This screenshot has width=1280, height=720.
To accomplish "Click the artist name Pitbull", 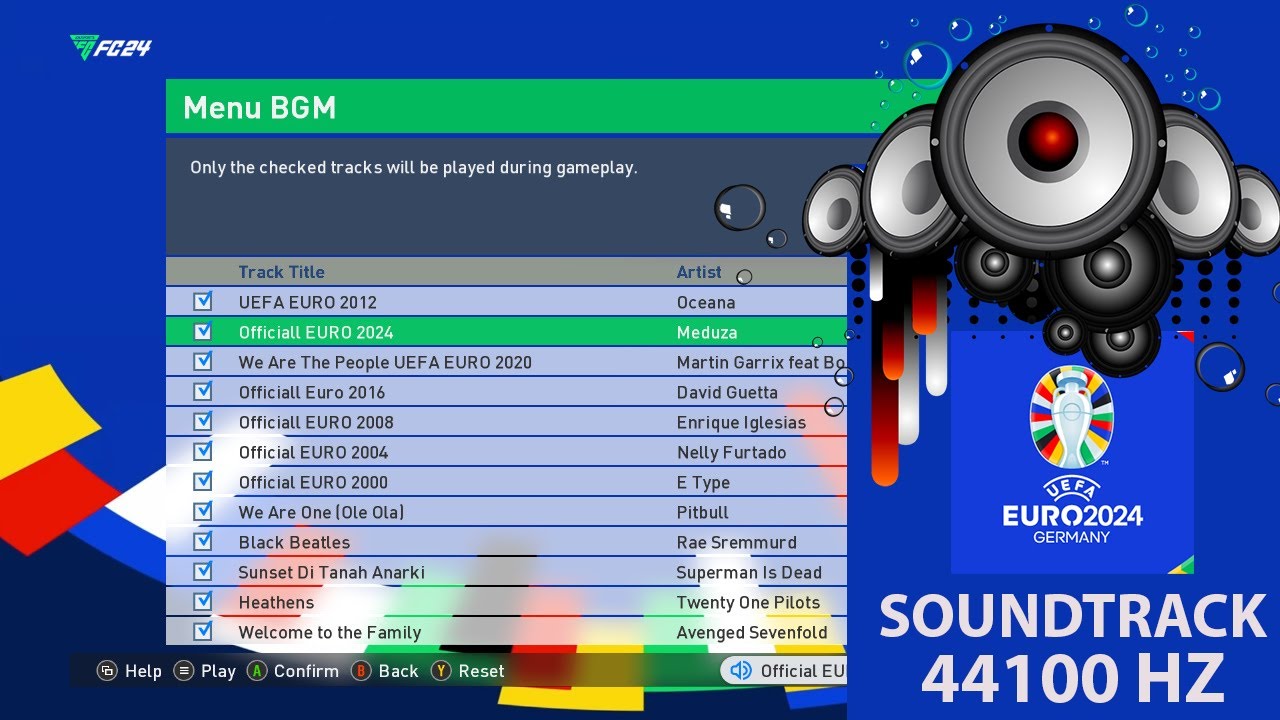I will pos(703,512).
